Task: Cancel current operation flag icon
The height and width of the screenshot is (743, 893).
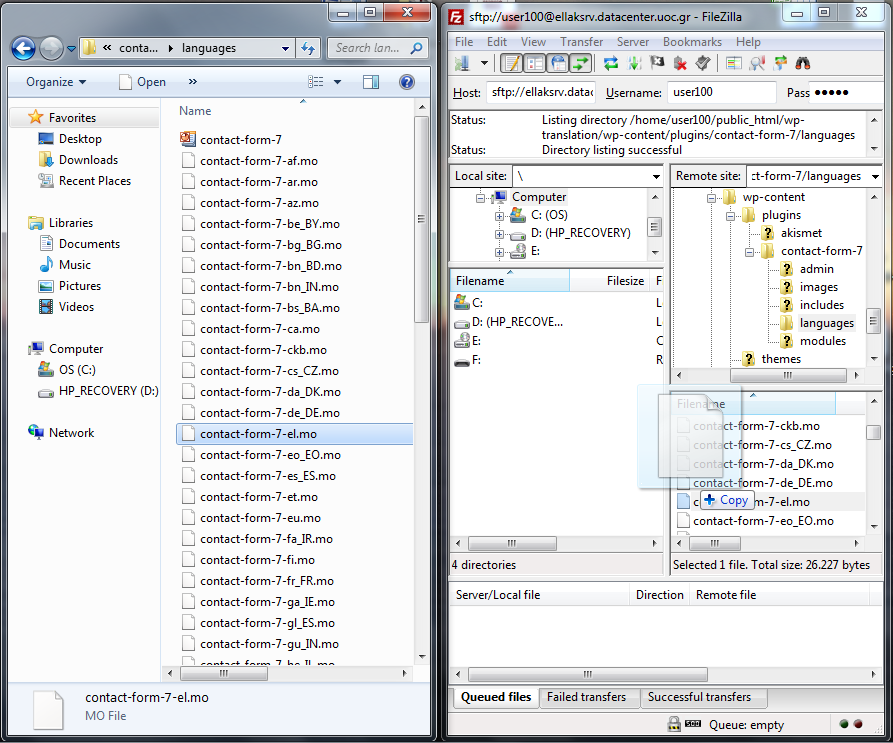Action: 657,63
